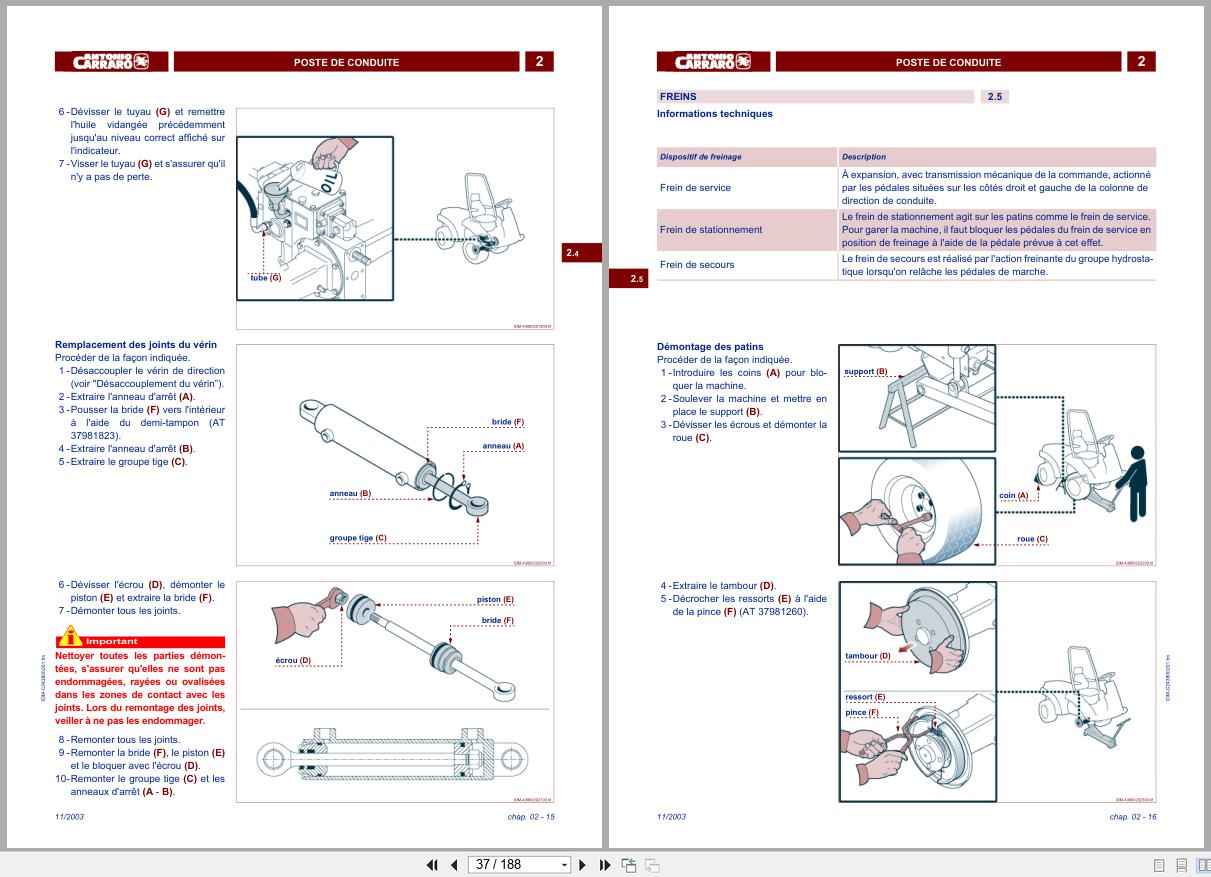Click the Important warning triangle icon
Screen dimensions: 1211x877
click(69, 635)
